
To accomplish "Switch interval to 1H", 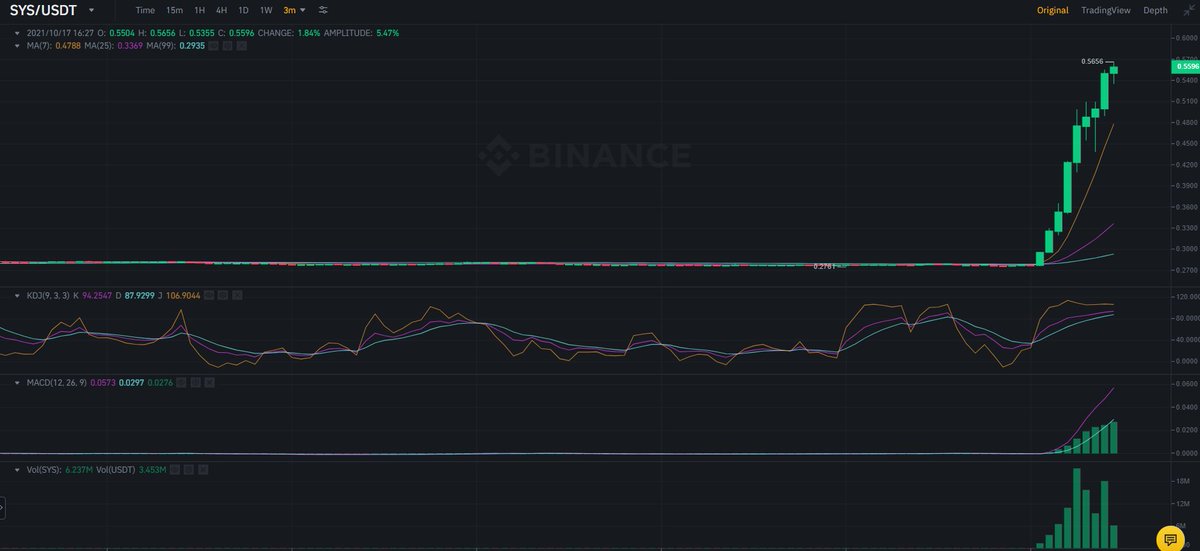I will pos(199,10).
